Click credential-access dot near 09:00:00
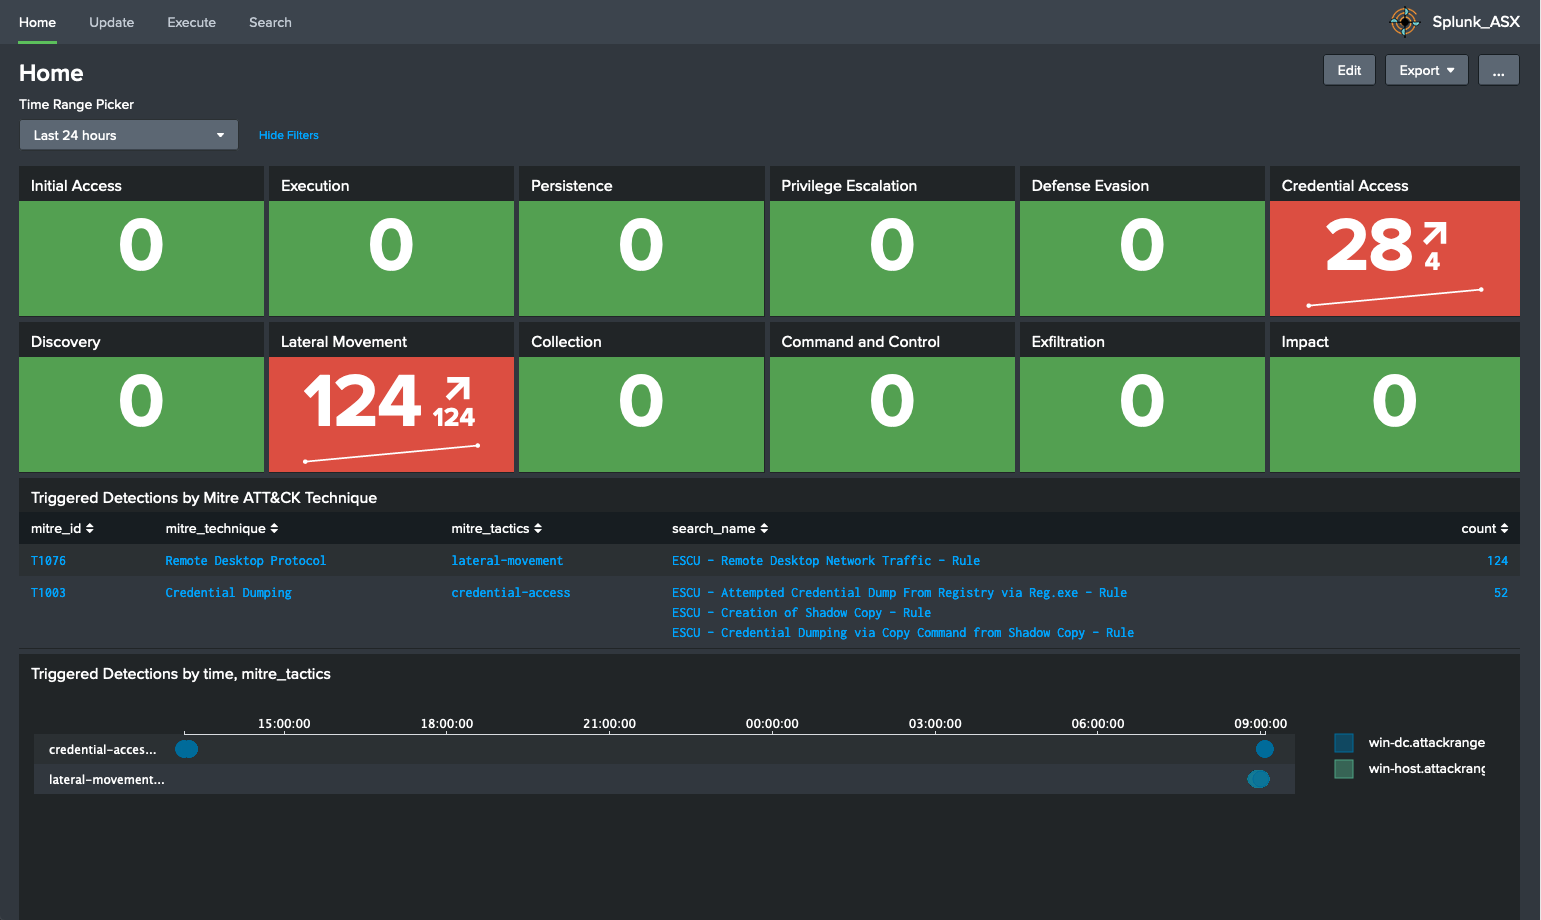The image size is (1541, 920). 1265,749
